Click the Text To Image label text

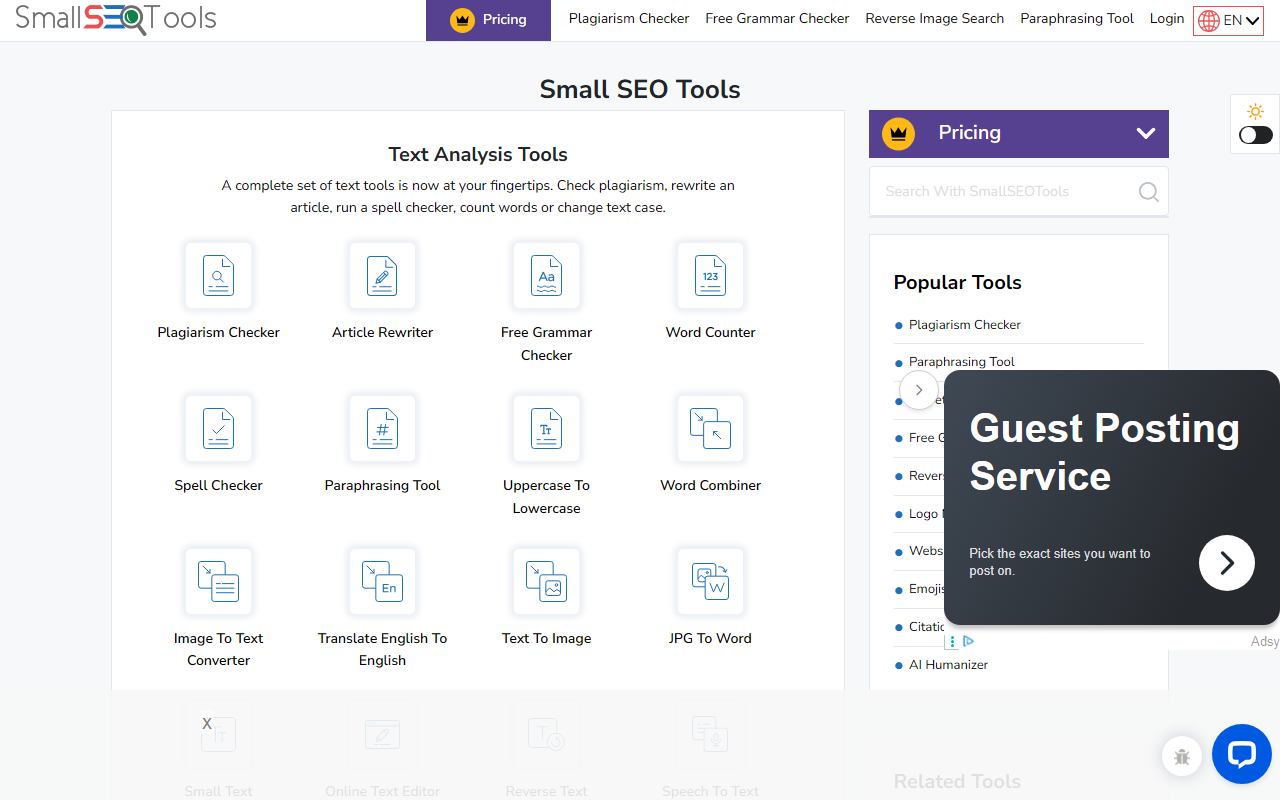tap(546, 638)
